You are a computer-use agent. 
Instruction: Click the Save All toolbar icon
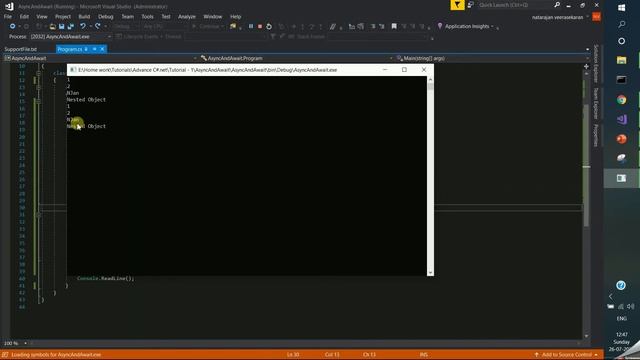71,27
